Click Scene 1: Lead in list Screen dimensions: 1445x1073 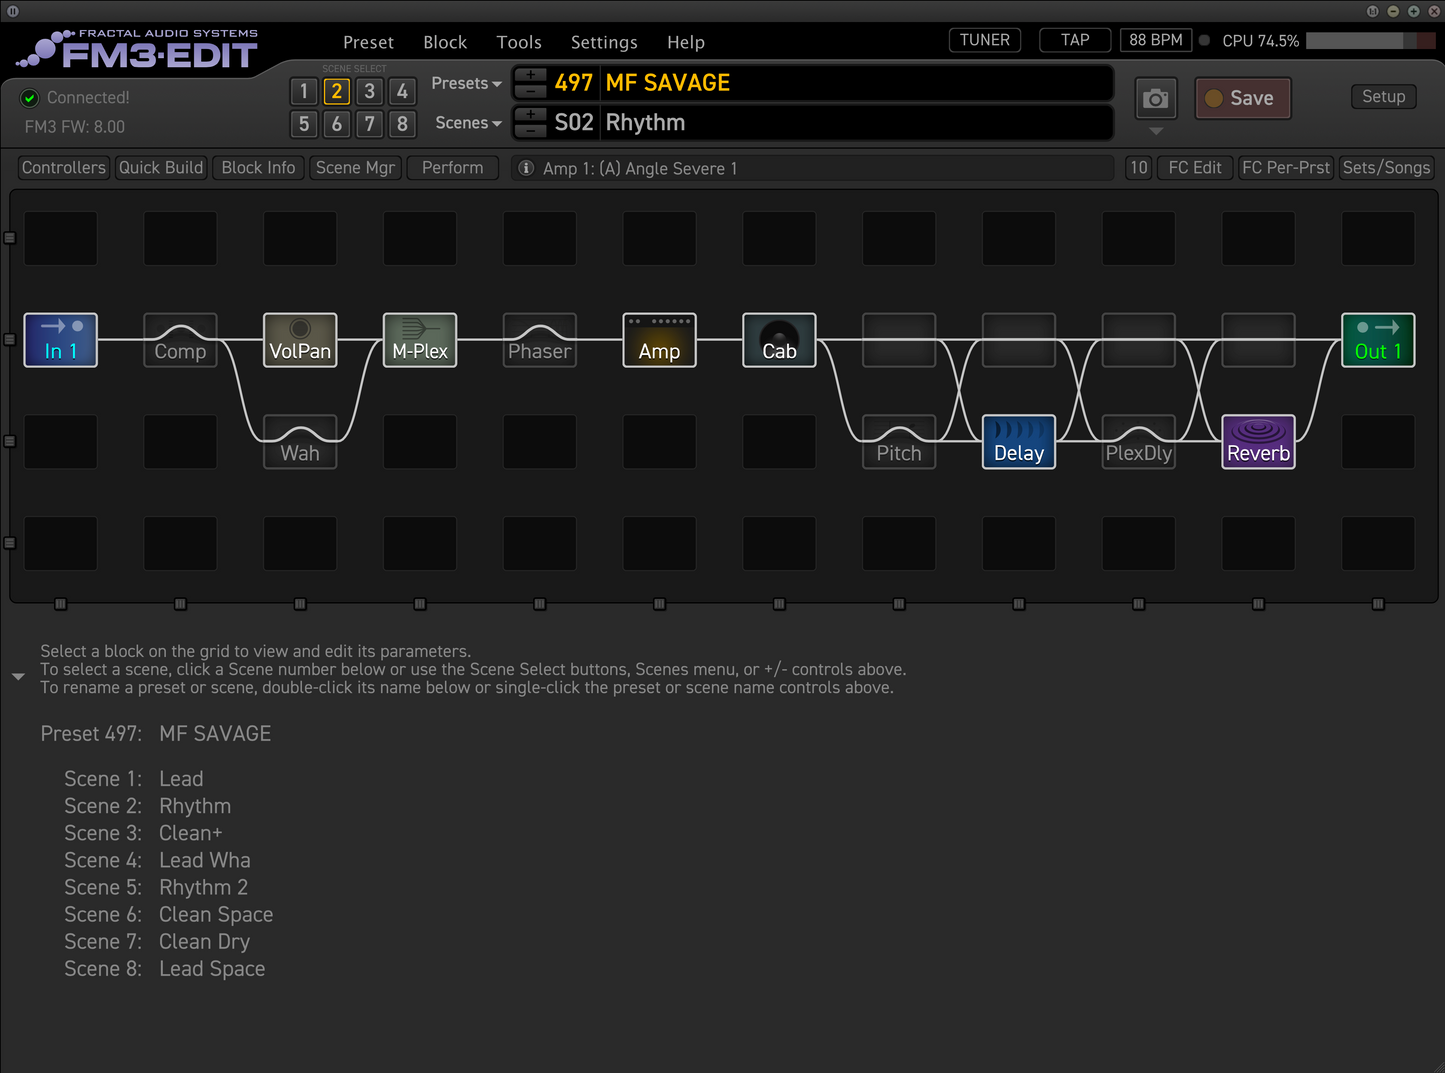pyautogui.click(x=134, y=779)
